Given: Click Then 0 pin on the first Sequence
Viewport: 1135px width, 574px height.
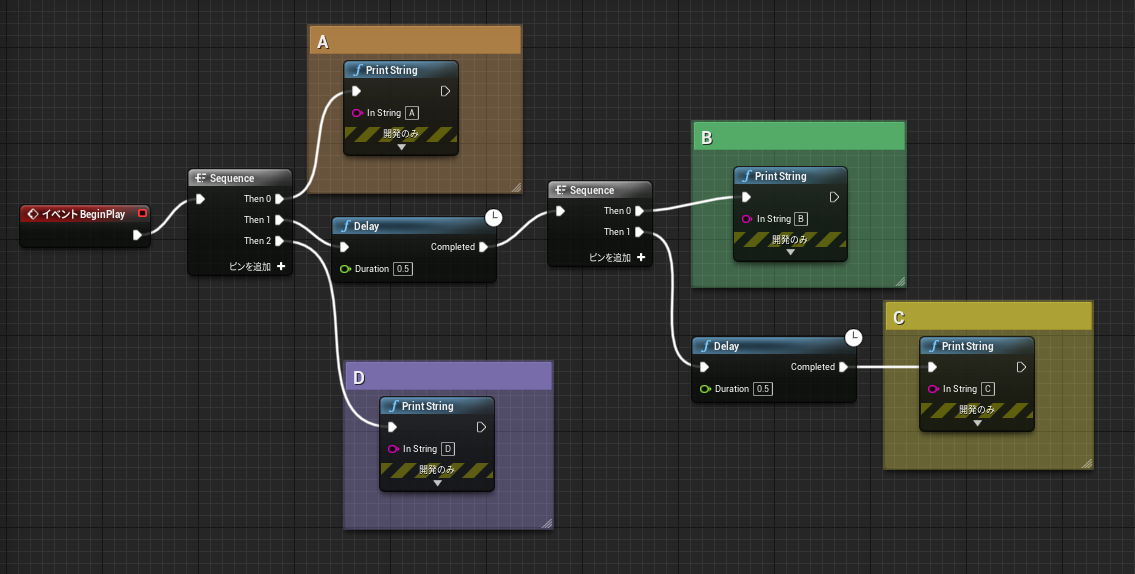Looking at the screenshot, I should point(279,199).
